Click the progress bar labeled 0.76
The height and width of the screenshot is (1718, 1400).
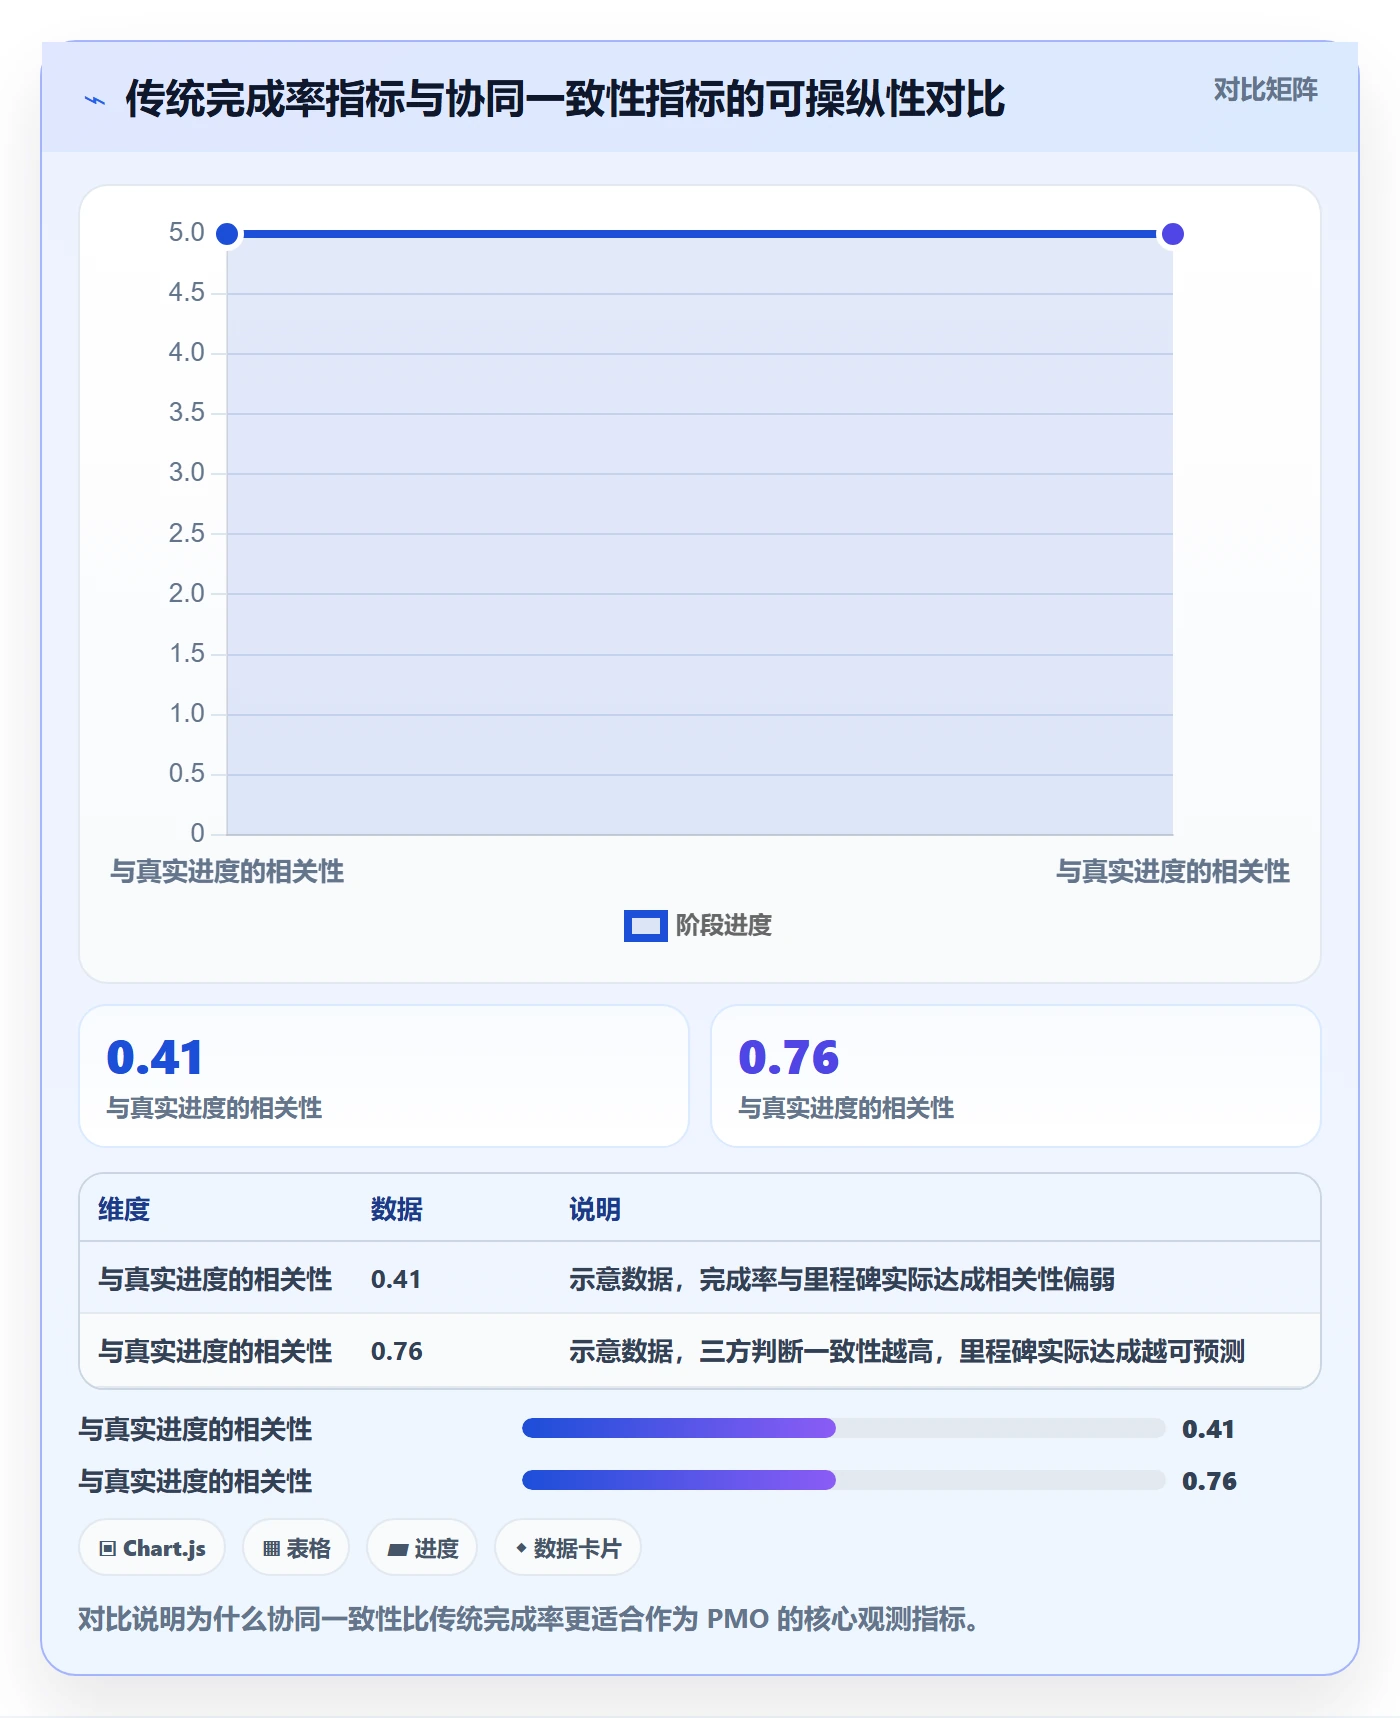point(843,1480)
